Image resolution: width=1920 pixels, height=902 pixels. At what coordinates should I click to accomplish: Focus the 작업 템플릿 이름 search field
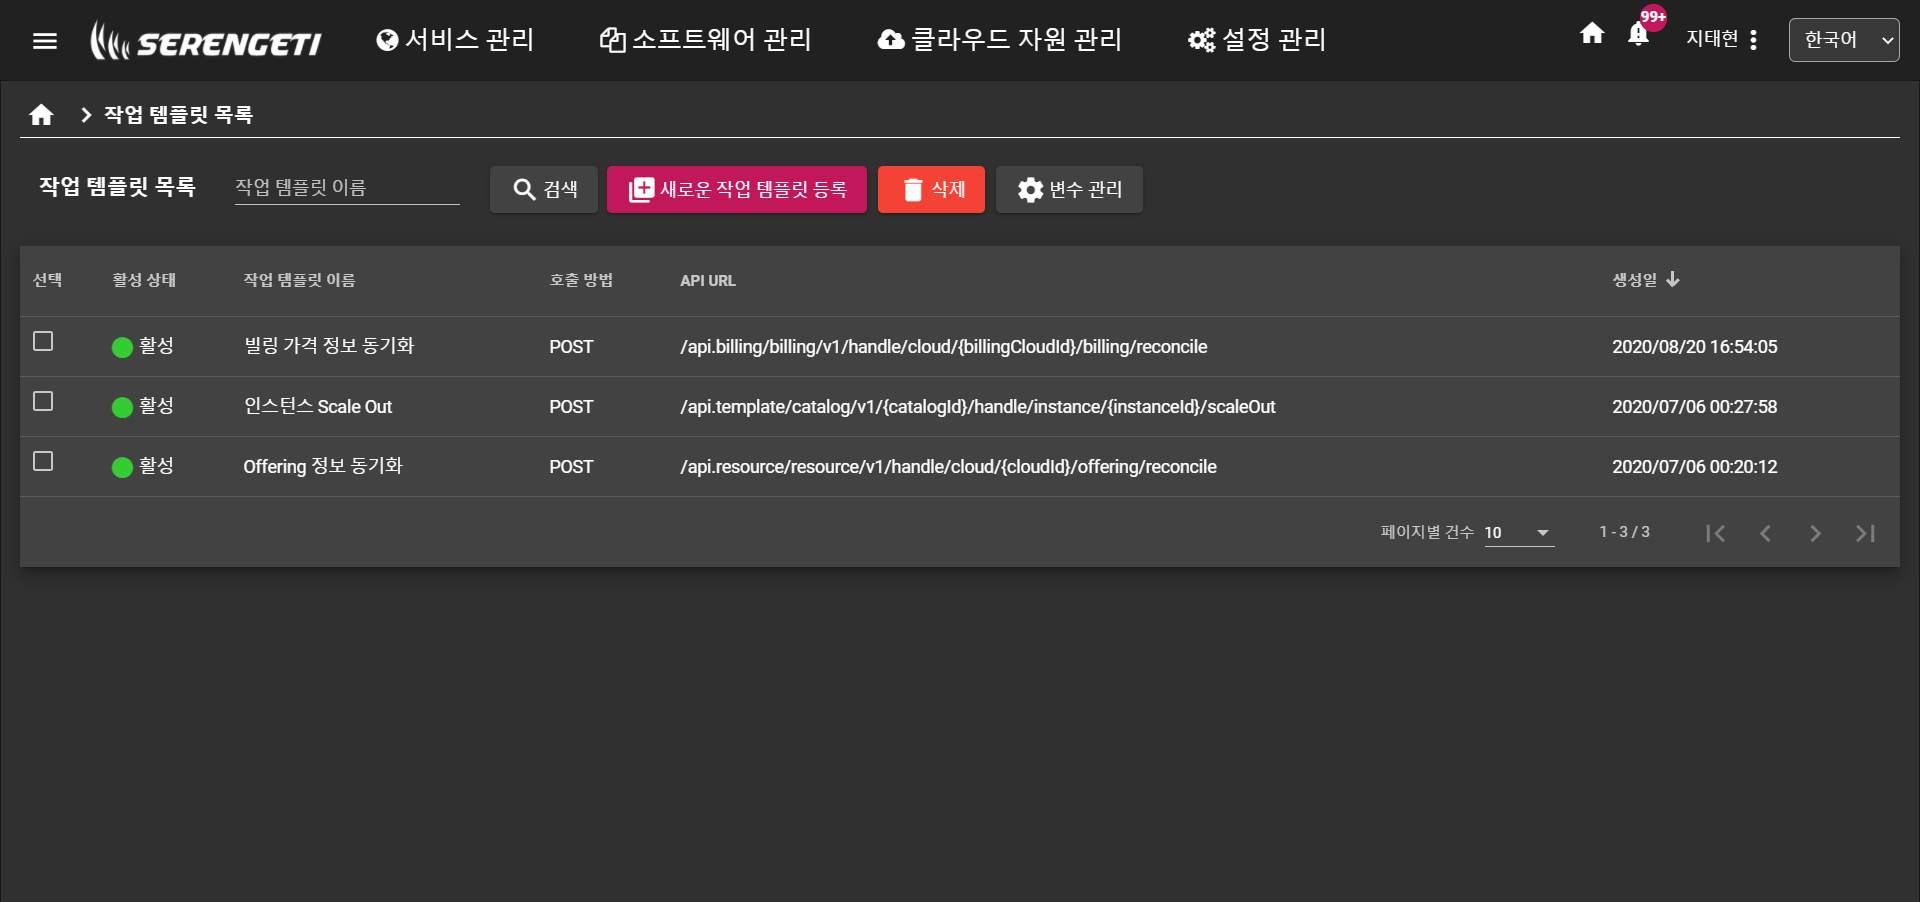coord(346,188)
